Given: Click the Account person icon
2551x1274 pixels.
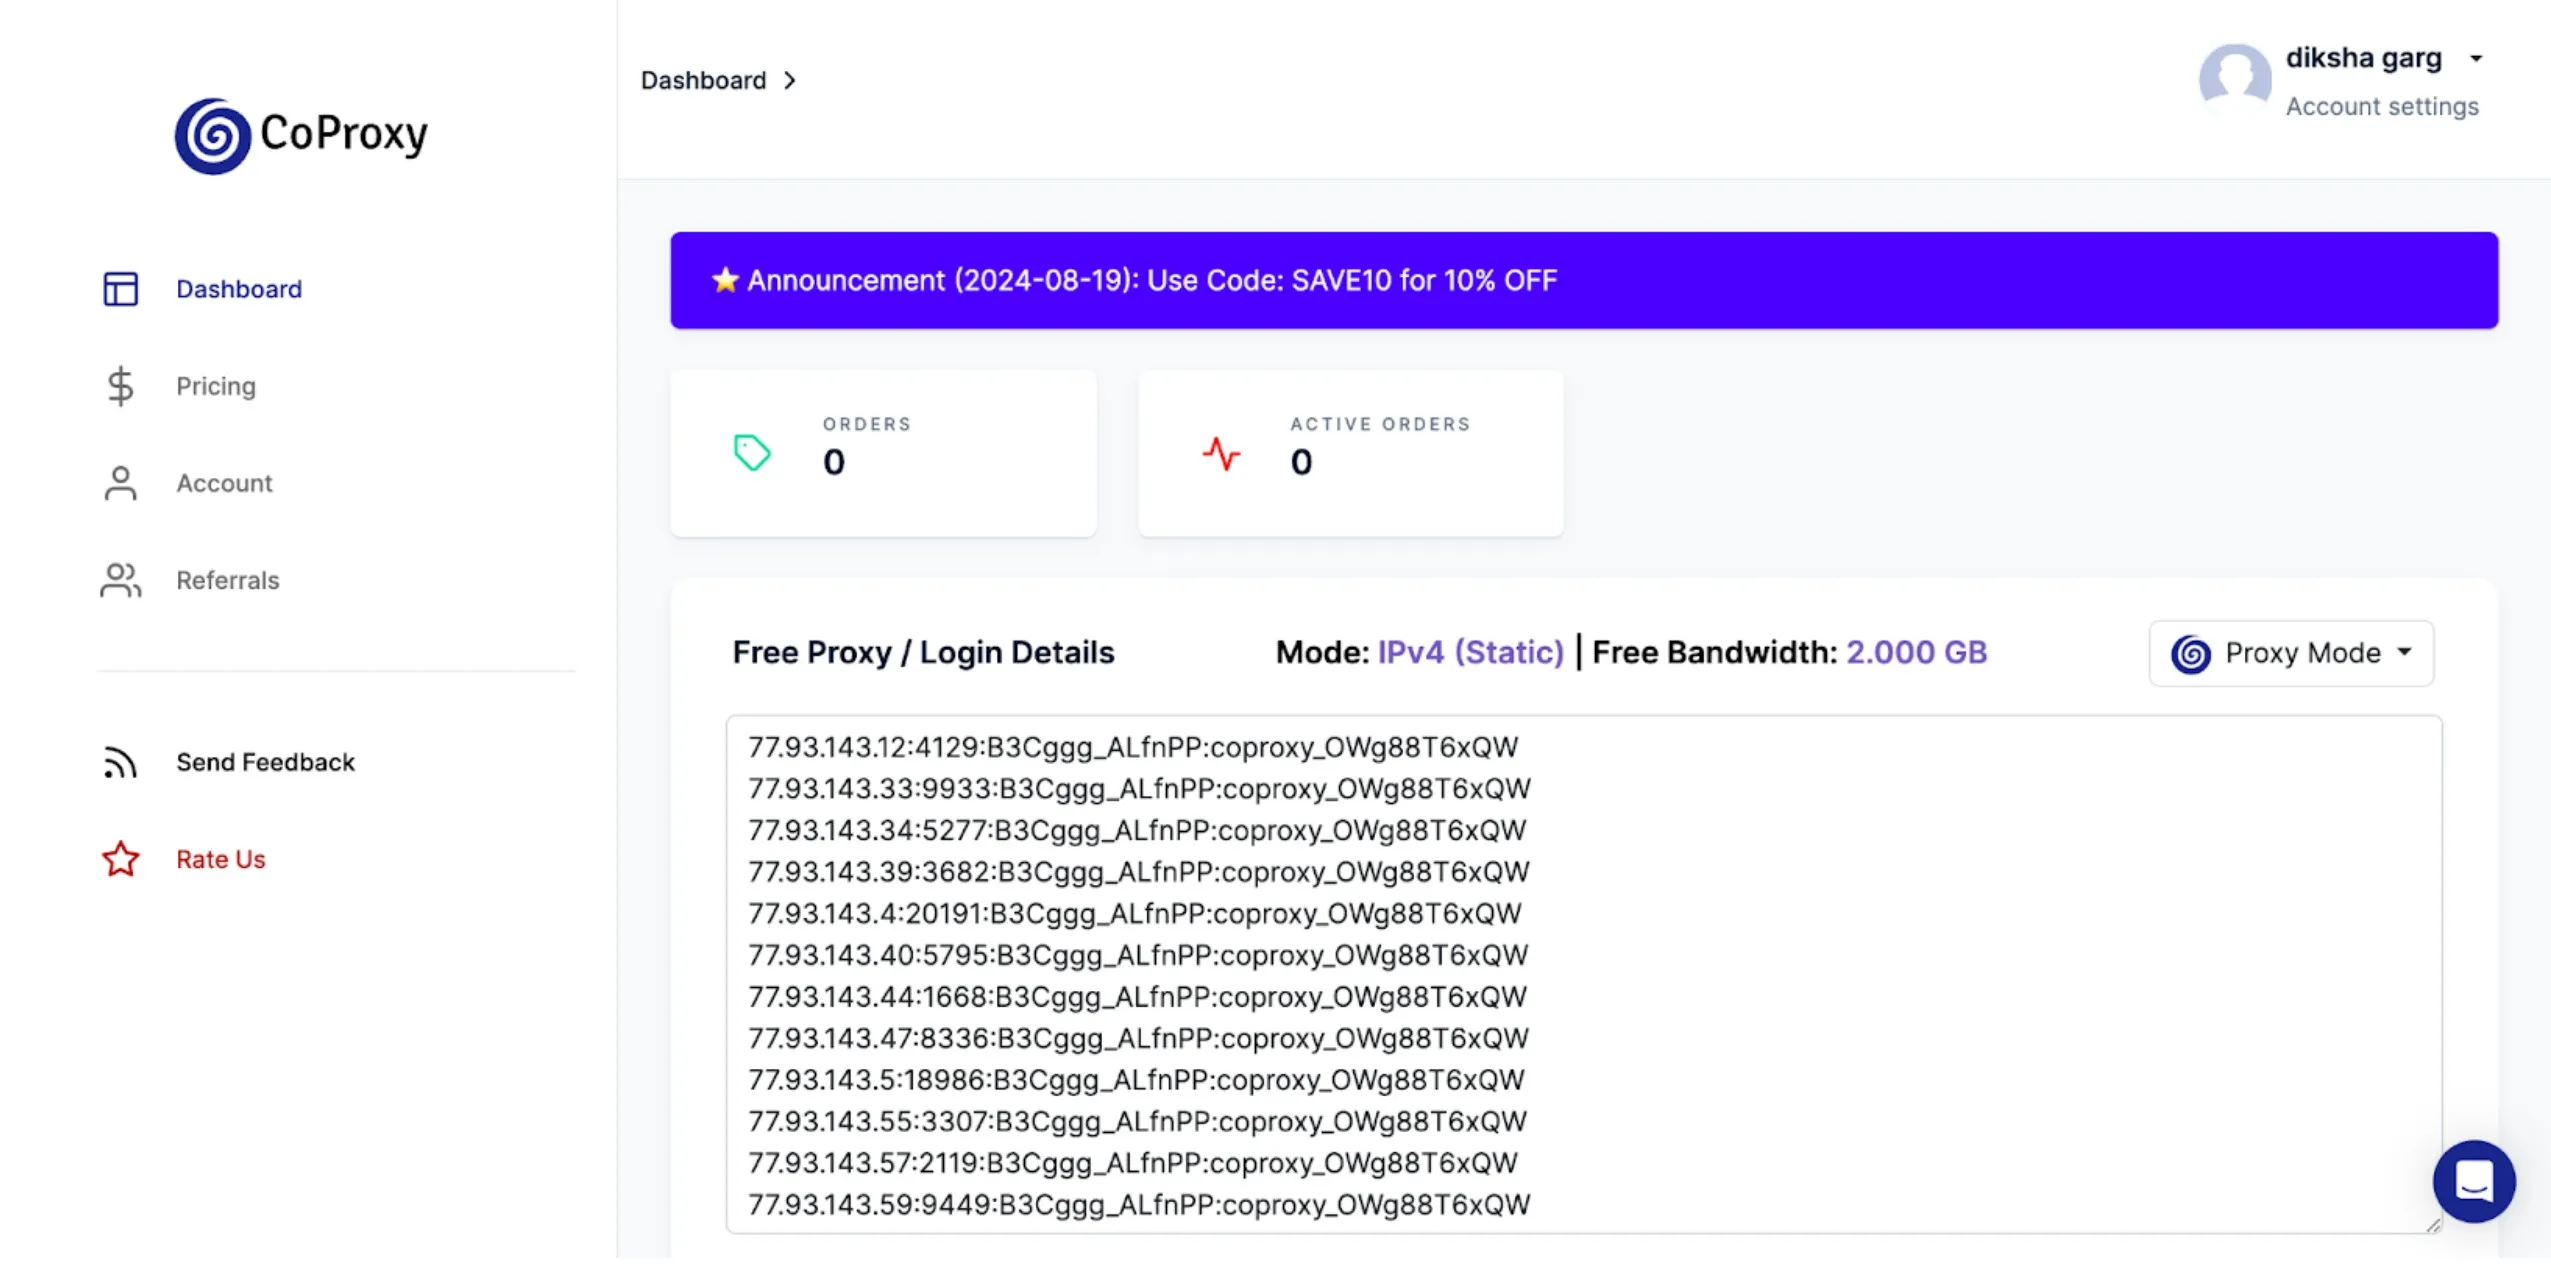Looking at the screenshot, I should pos(121,483).
